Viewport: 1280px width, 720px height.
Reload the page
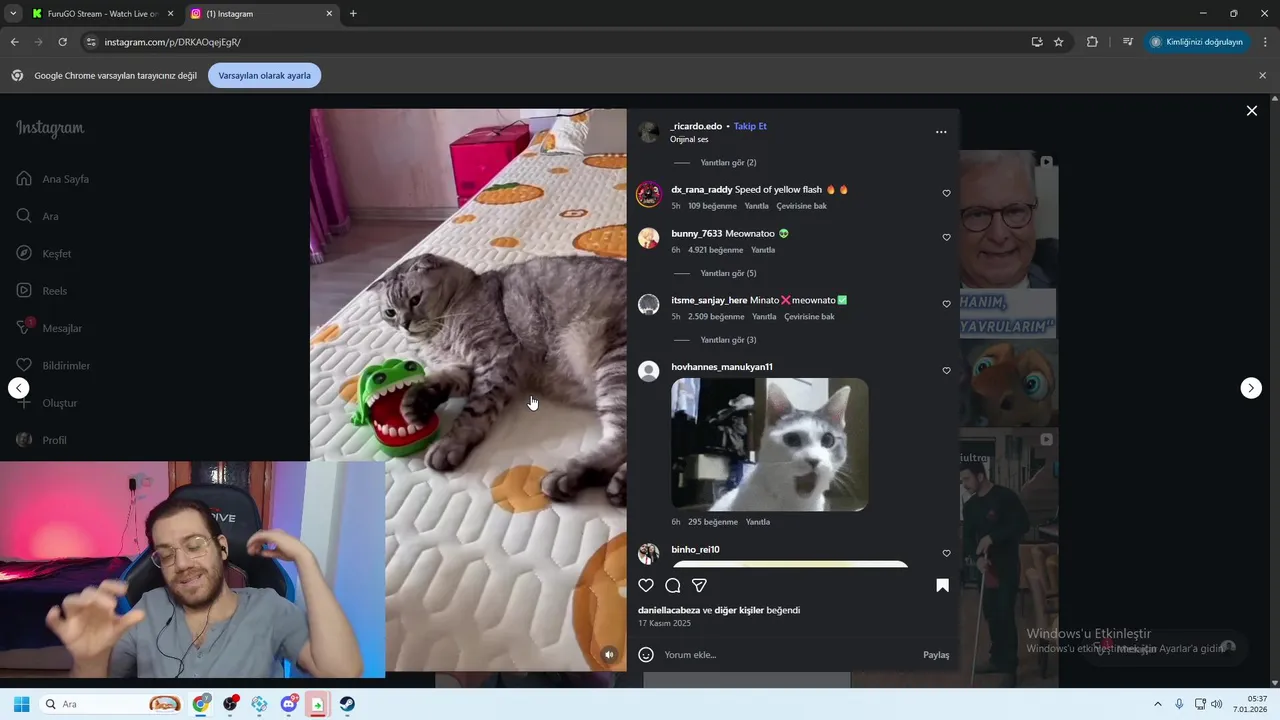pyautogui.click(x=62, y=42)
